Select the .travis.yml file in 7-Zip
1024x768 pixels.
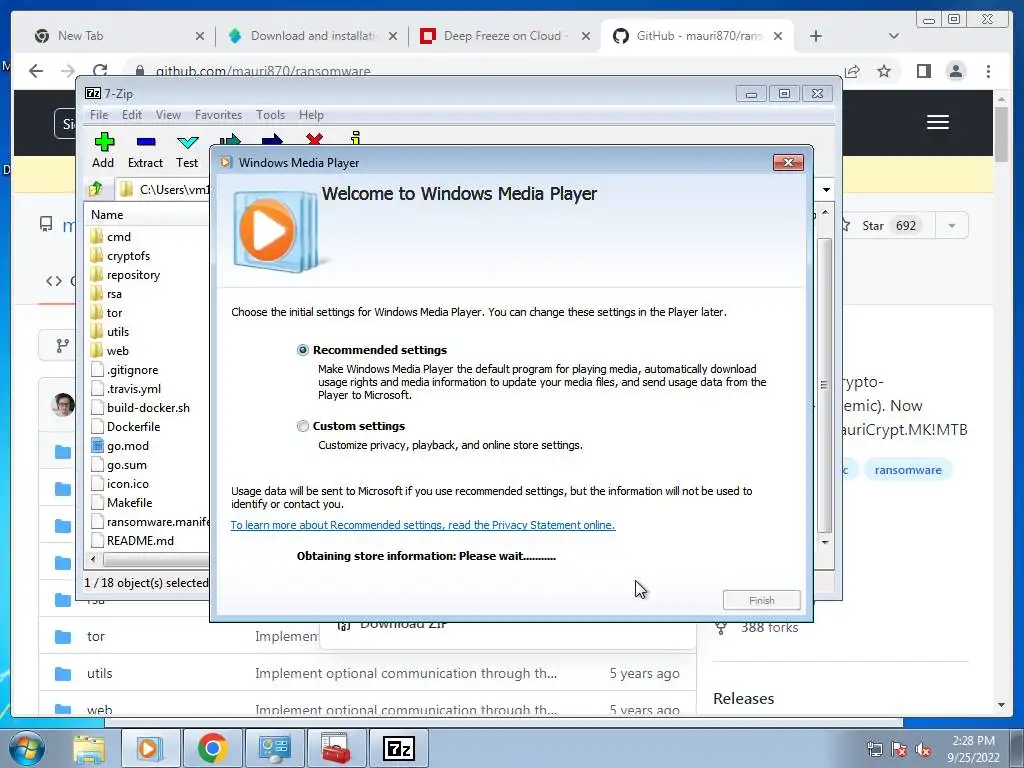(133, 389)
